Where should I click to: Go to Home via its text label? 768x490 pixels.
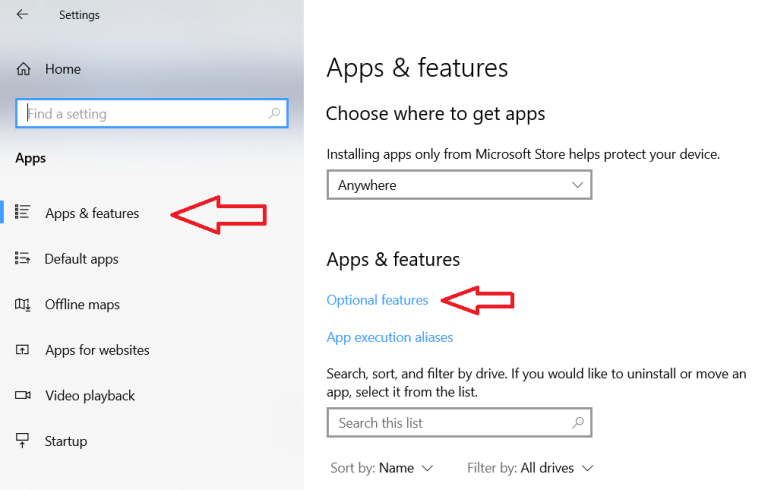pyautogui.click(x=63, y=69)
